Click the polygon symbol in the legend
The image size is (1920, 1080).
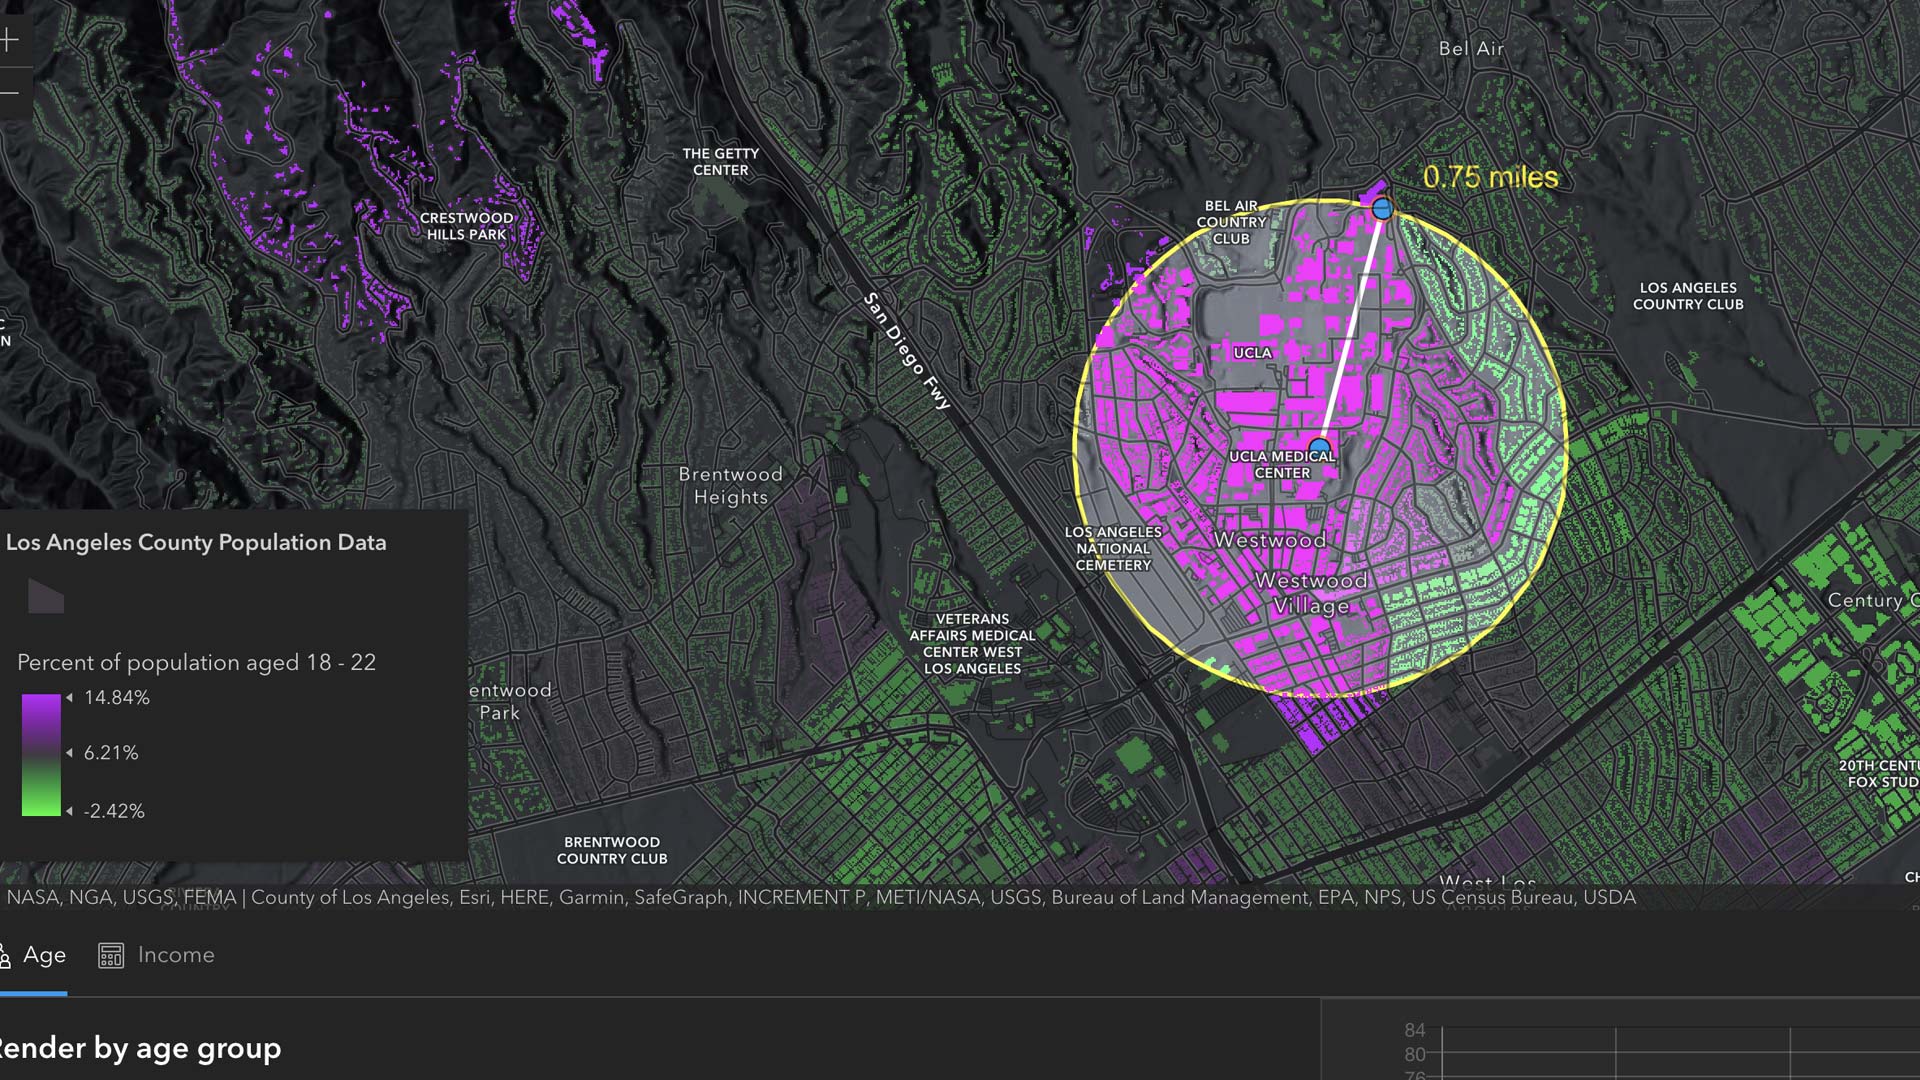46,597
